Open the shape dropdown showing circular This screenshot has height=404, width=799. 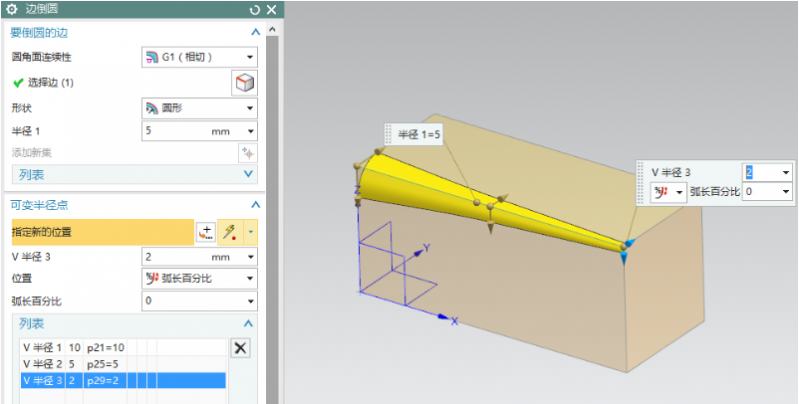[x=198, y=108]
